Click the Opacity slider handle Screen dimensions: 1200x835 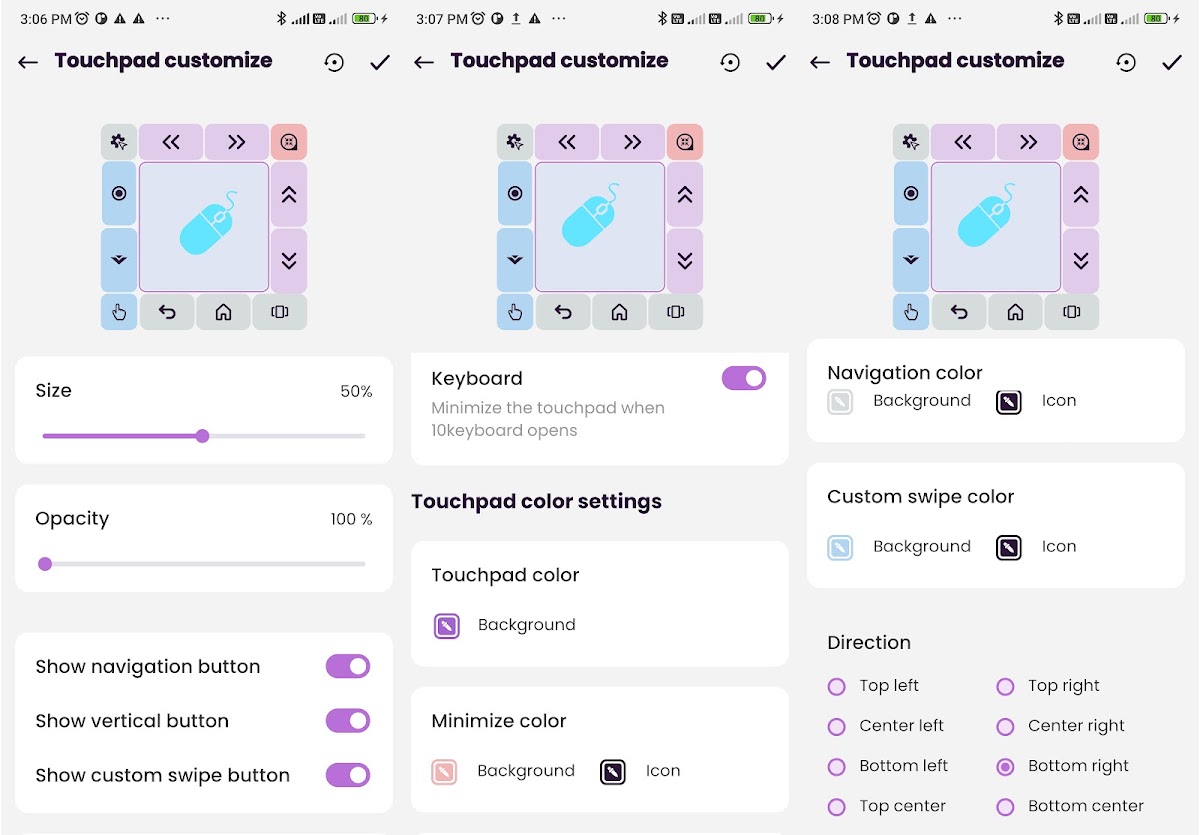coord(45,564)
